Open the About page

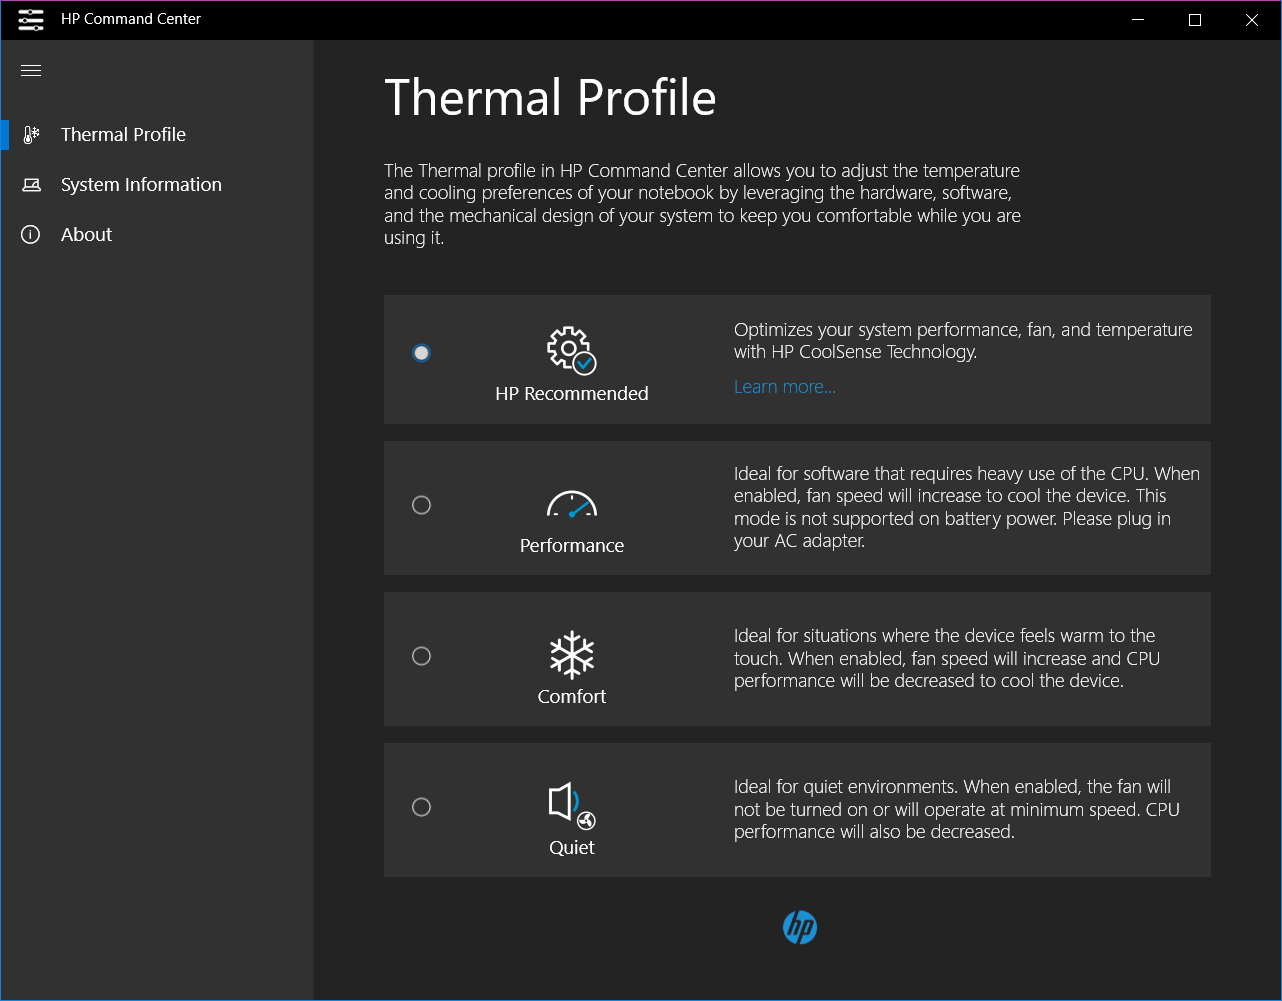(87, 235)
